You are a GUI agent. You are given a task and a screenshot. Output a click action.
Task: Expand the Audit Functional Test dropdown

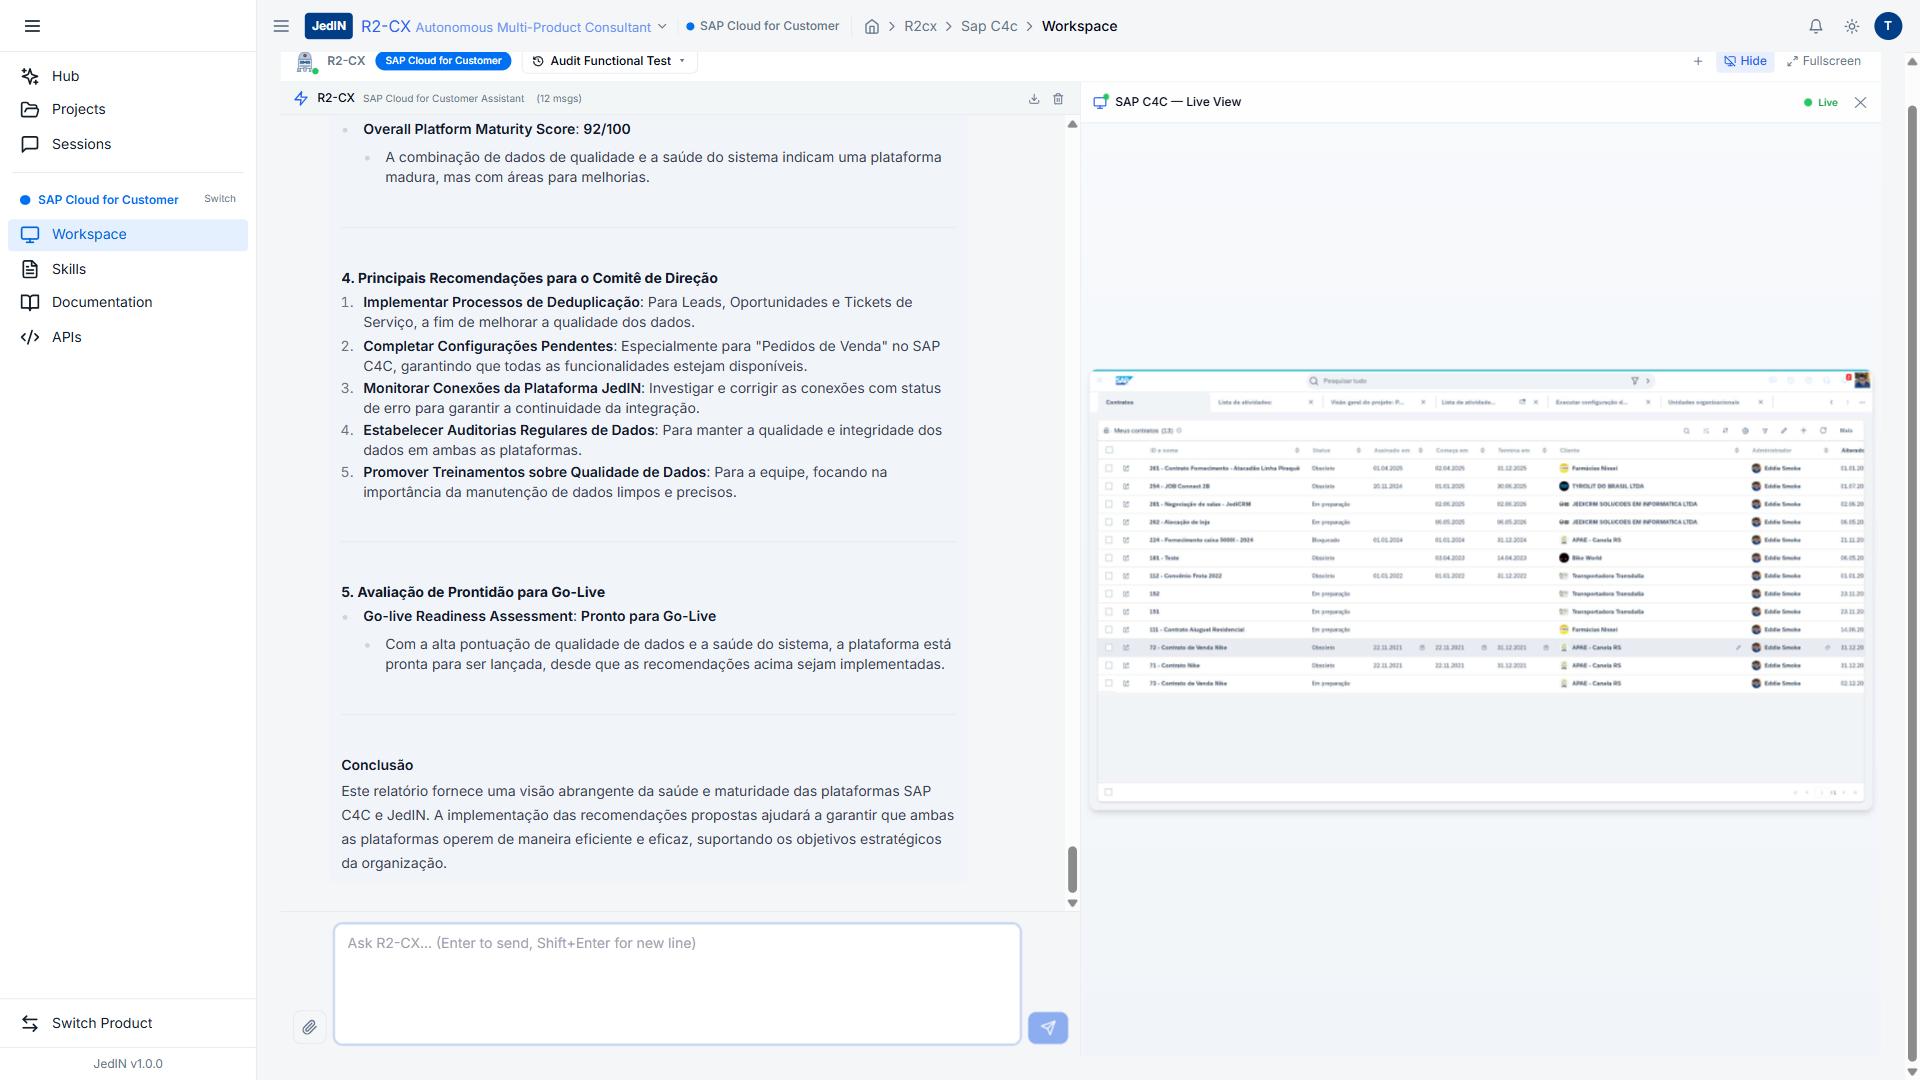tap(610, 61)
